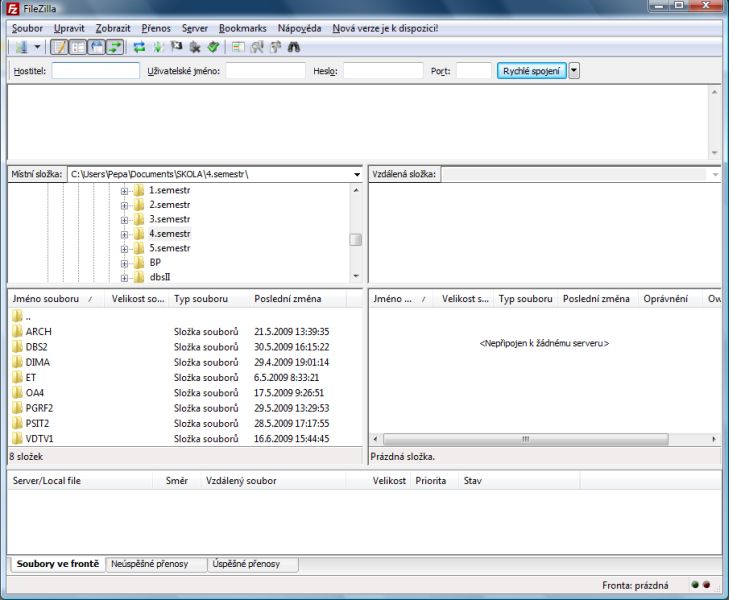Cancel current operation flag icon
729x600 pixels.
click(176, 47)
